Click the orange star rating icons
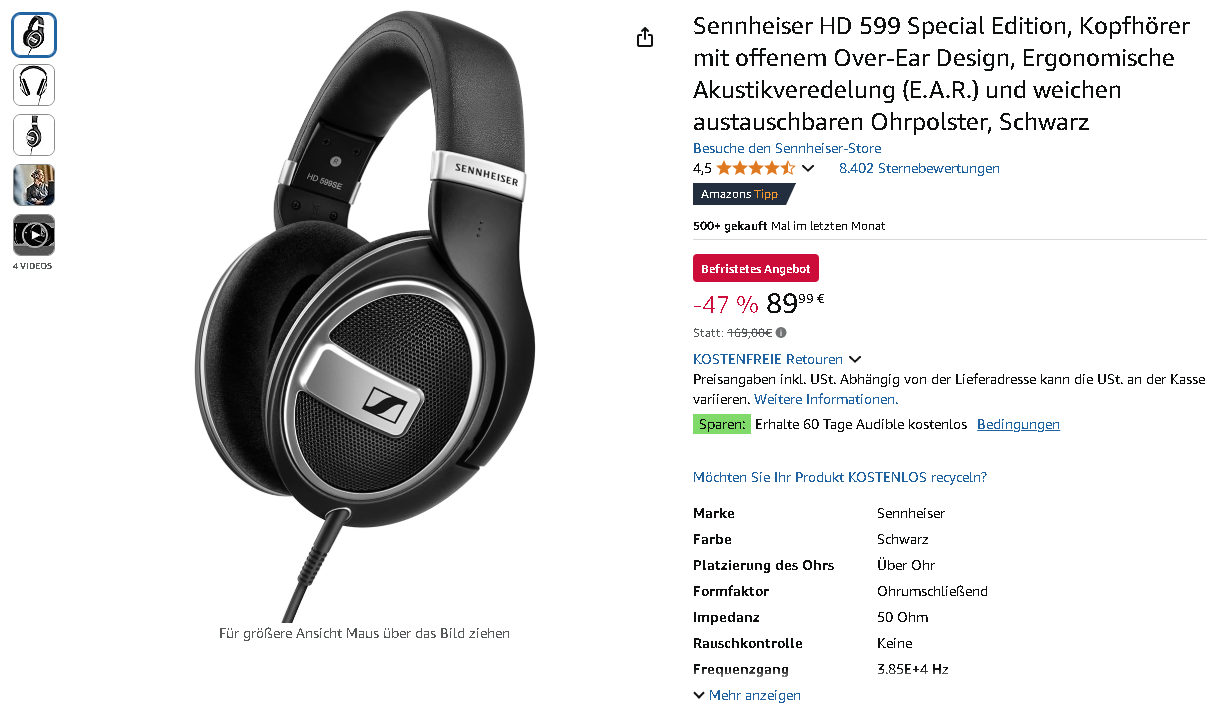This screenshot has height=707, width=1212. (x=755, y=168)
